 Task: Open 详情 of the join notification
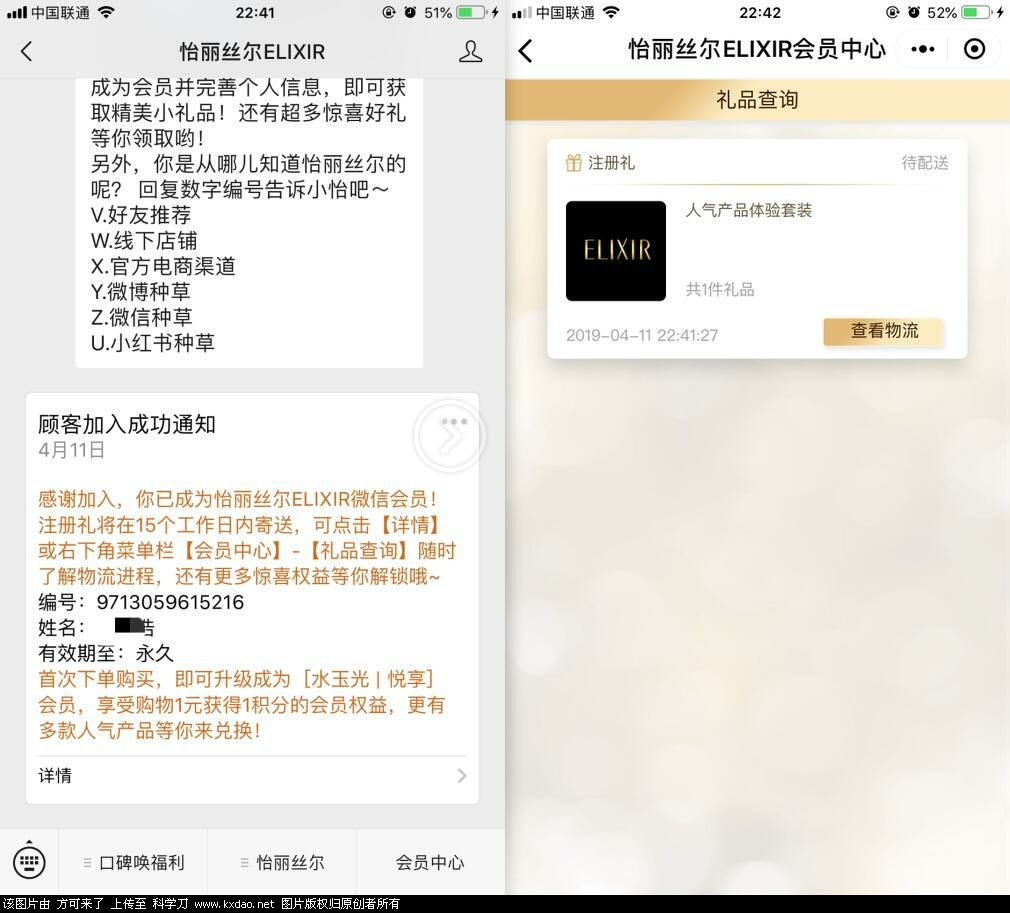[252, 775]
